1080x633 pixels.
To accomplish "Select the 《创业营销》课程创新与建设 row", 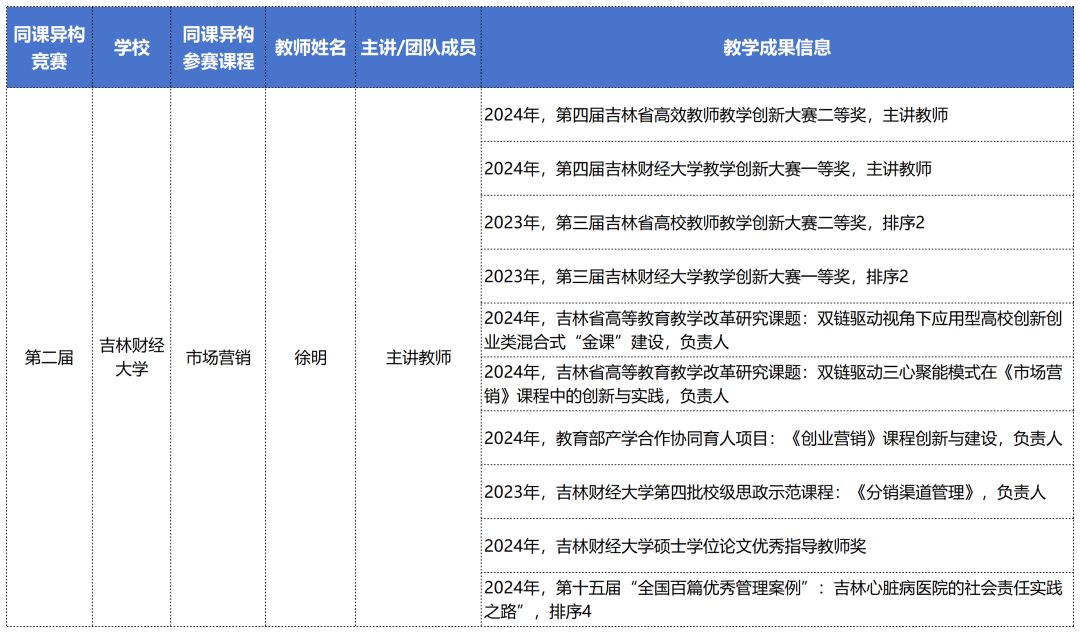I will 777,438.
